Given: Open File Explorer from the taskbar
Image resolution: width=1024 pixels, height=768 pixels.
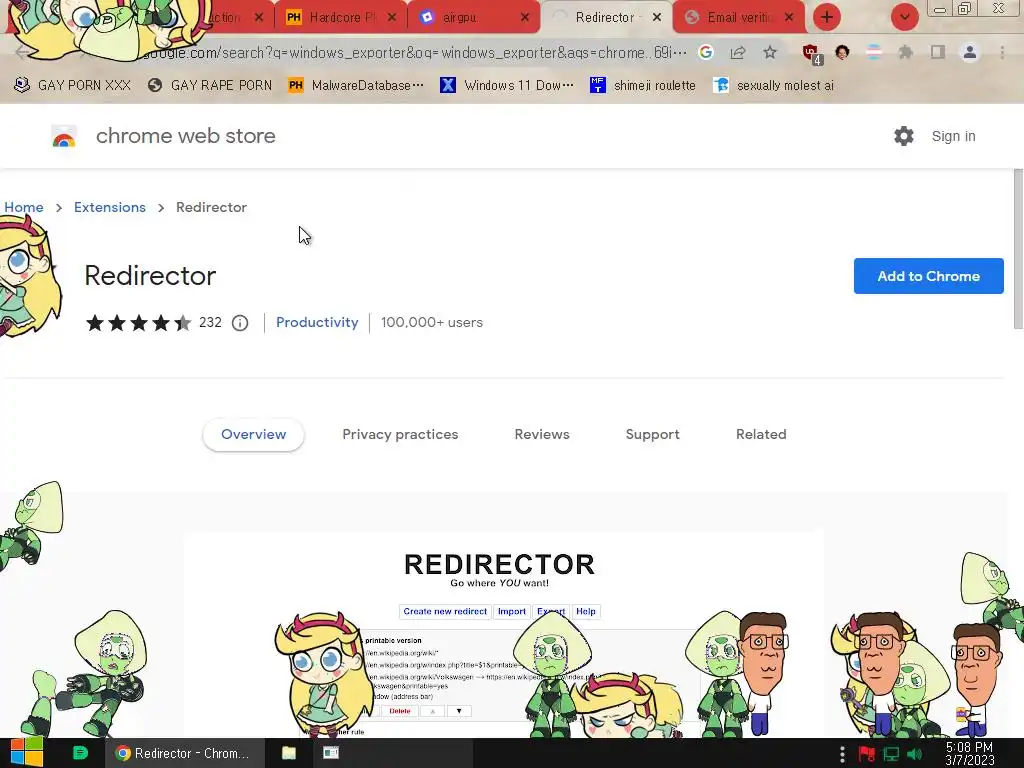Looking at the screenshot, I should 289,753.
